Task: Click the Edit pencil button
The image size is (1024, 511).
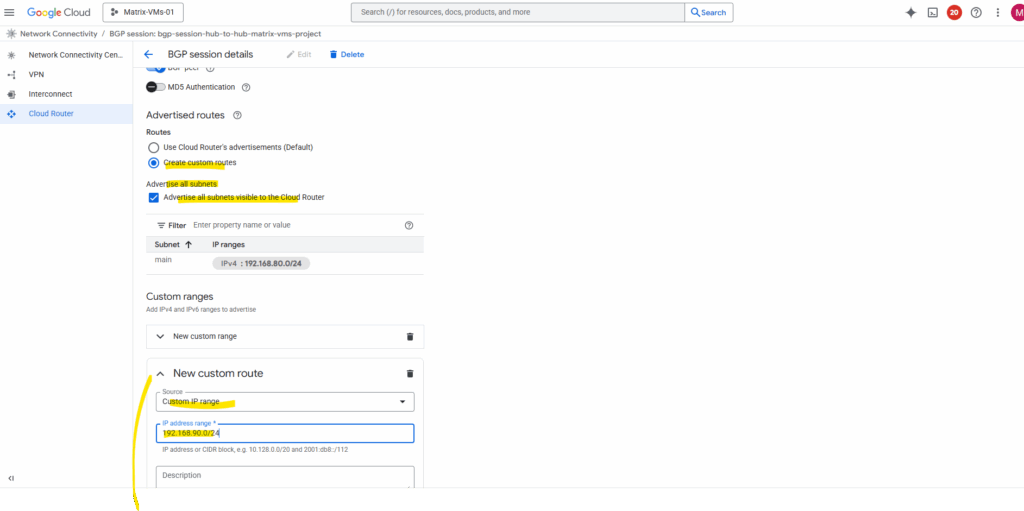Action: 298,54
